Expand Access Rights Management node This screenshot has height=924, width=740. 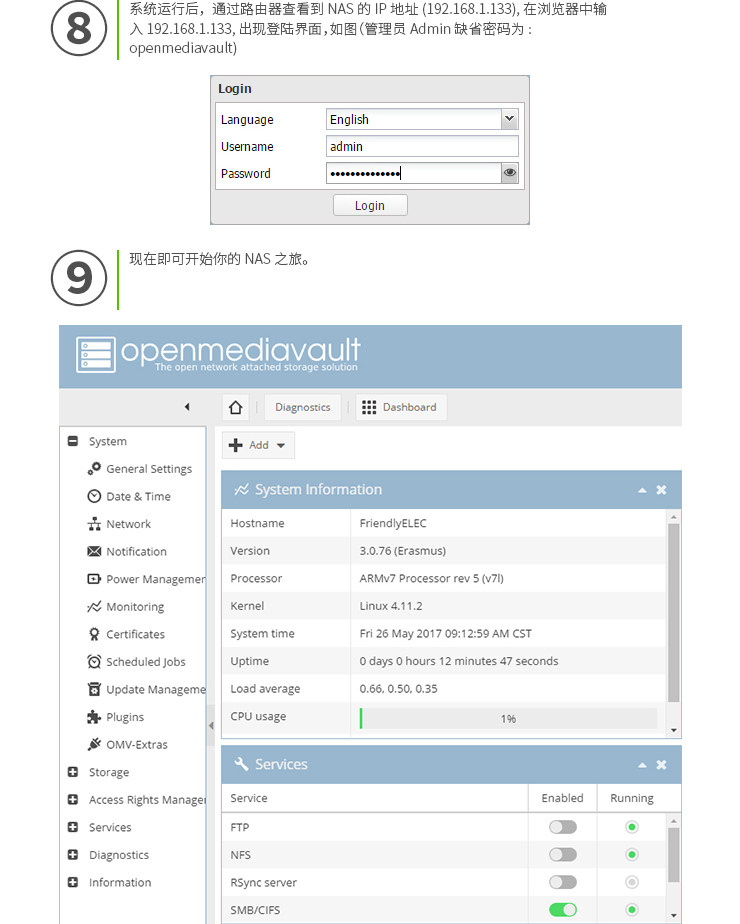73,800
